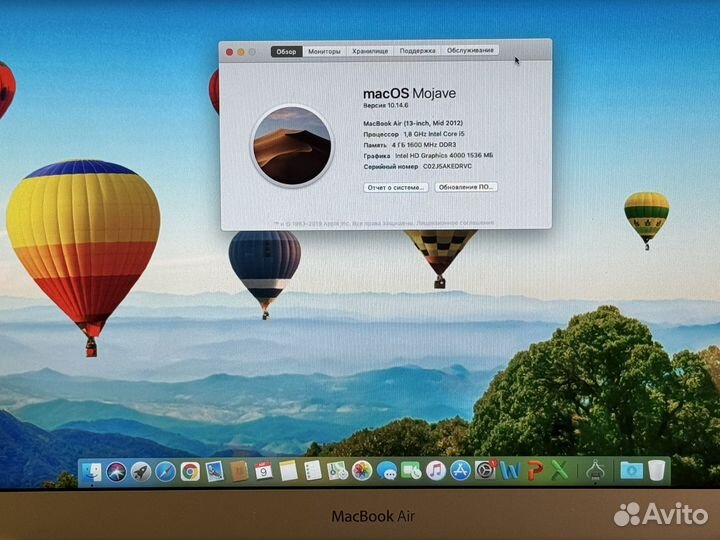Switch to the Мониторы tab
This screenshot has width=720, height=540.
(x=324, y=51)
